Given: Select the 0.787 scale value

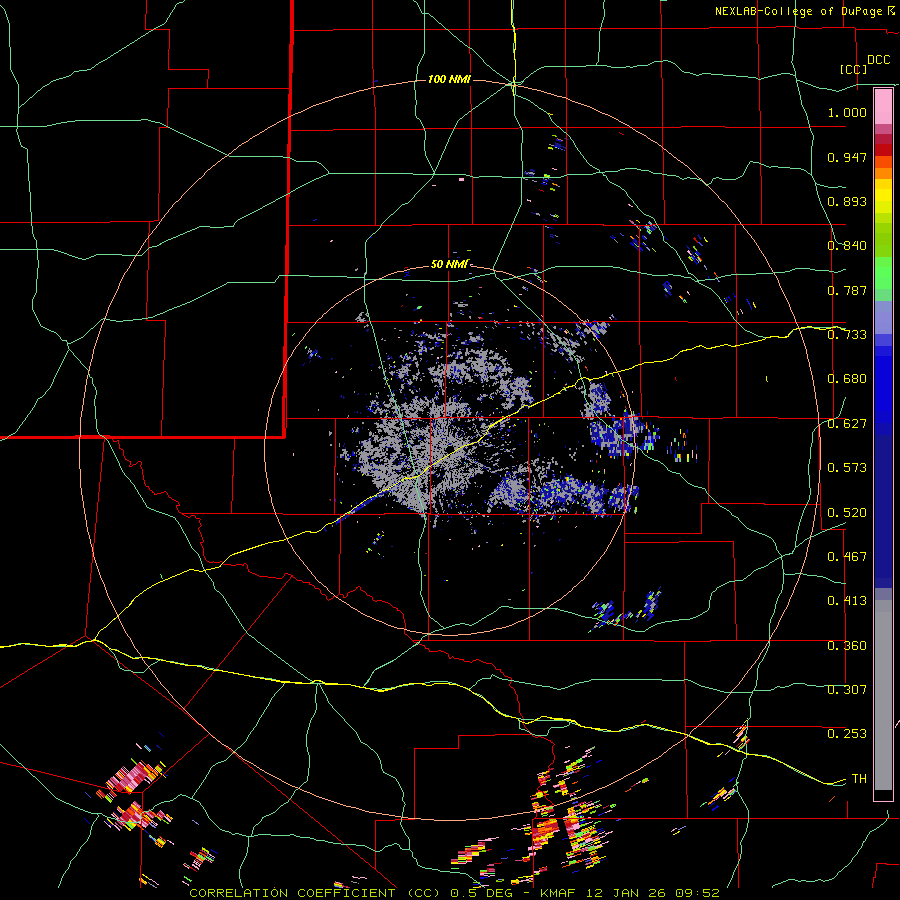Looking at the screenshot, I should (x=847, y=290).
